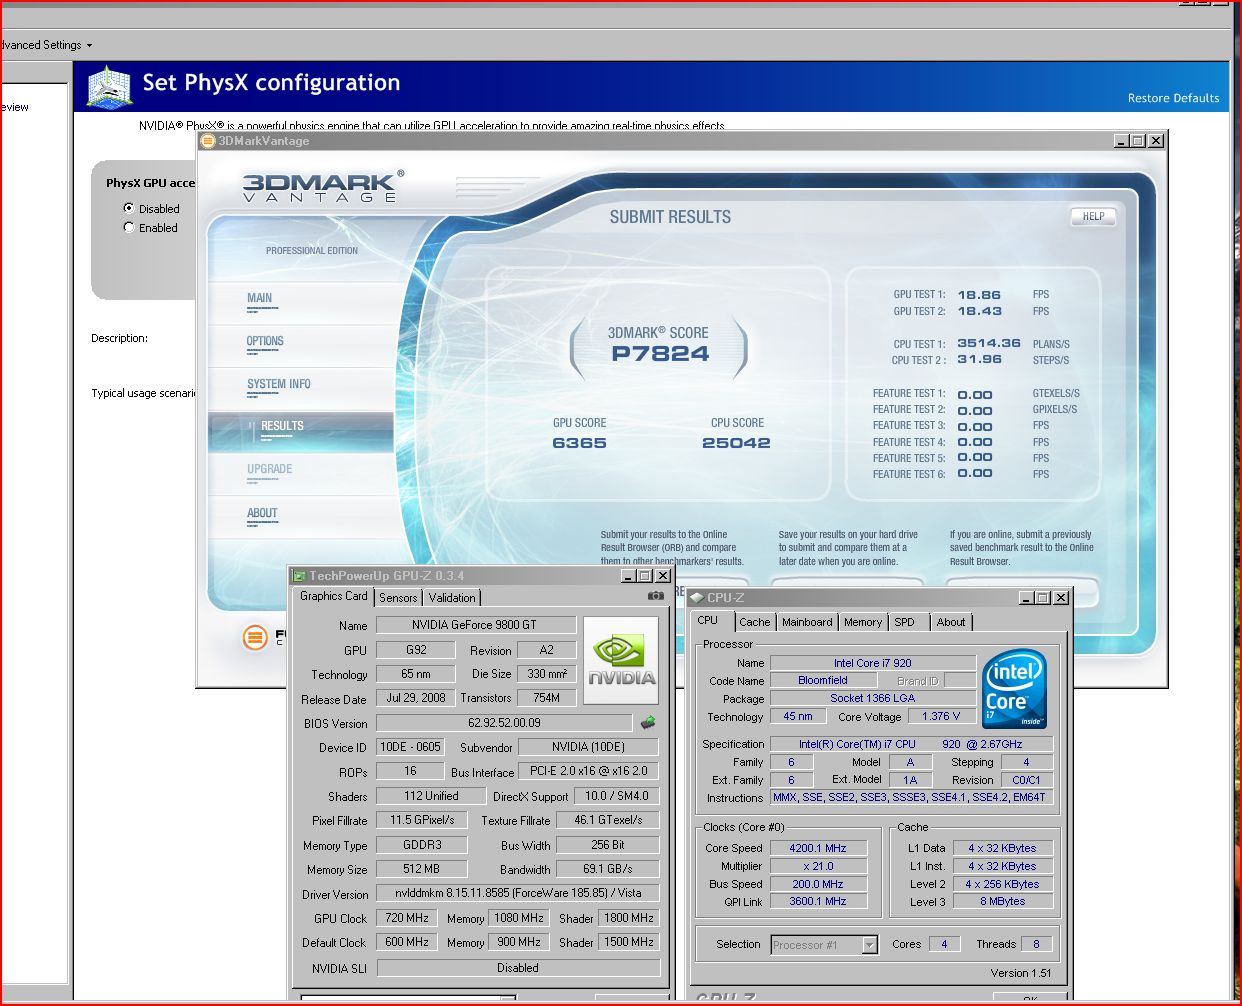
Task: Click the 3DMark Vantage title bar icon
Action: point(208,141)
